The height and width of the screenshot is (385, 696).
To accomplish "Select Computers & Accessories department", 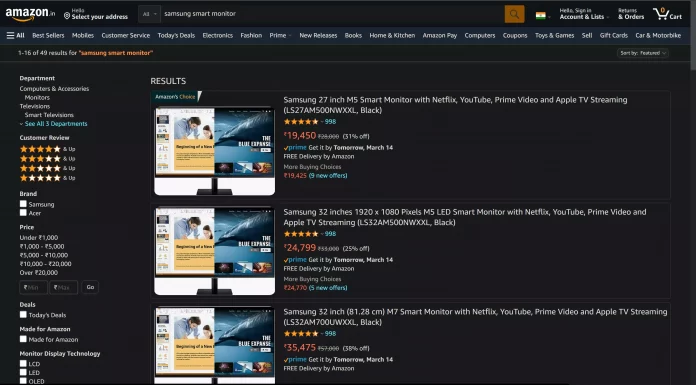I will pyautogui.click(x=54, y=89).
